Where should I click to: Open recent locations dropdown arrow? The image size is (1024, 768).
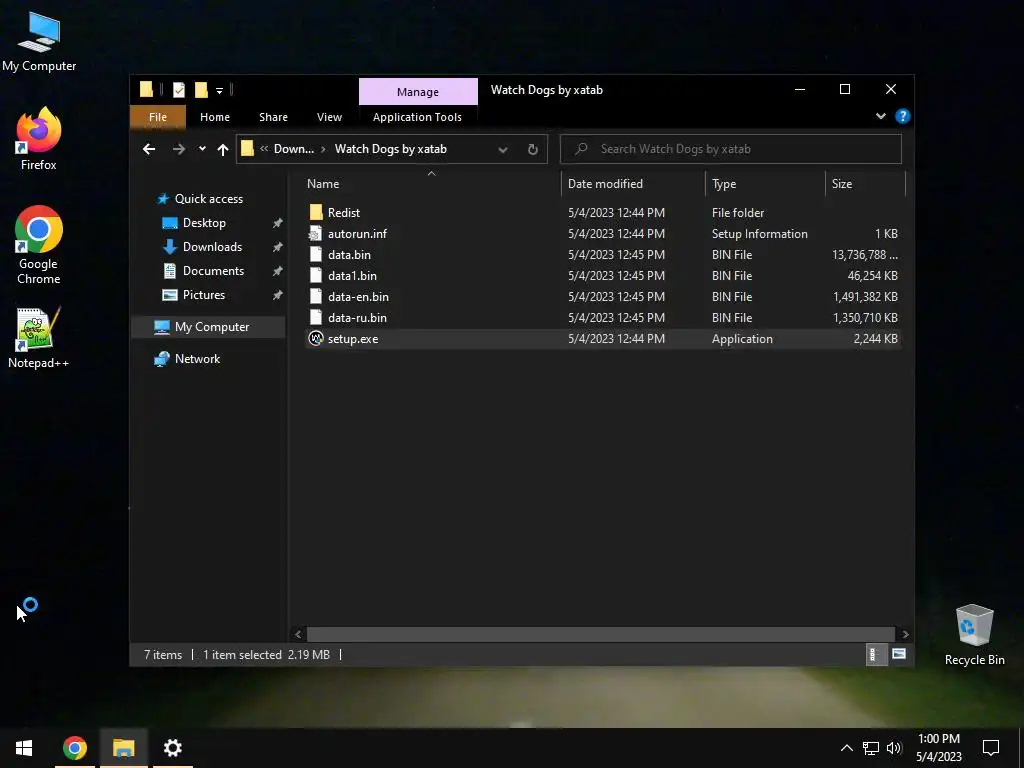tap(202, 149)
